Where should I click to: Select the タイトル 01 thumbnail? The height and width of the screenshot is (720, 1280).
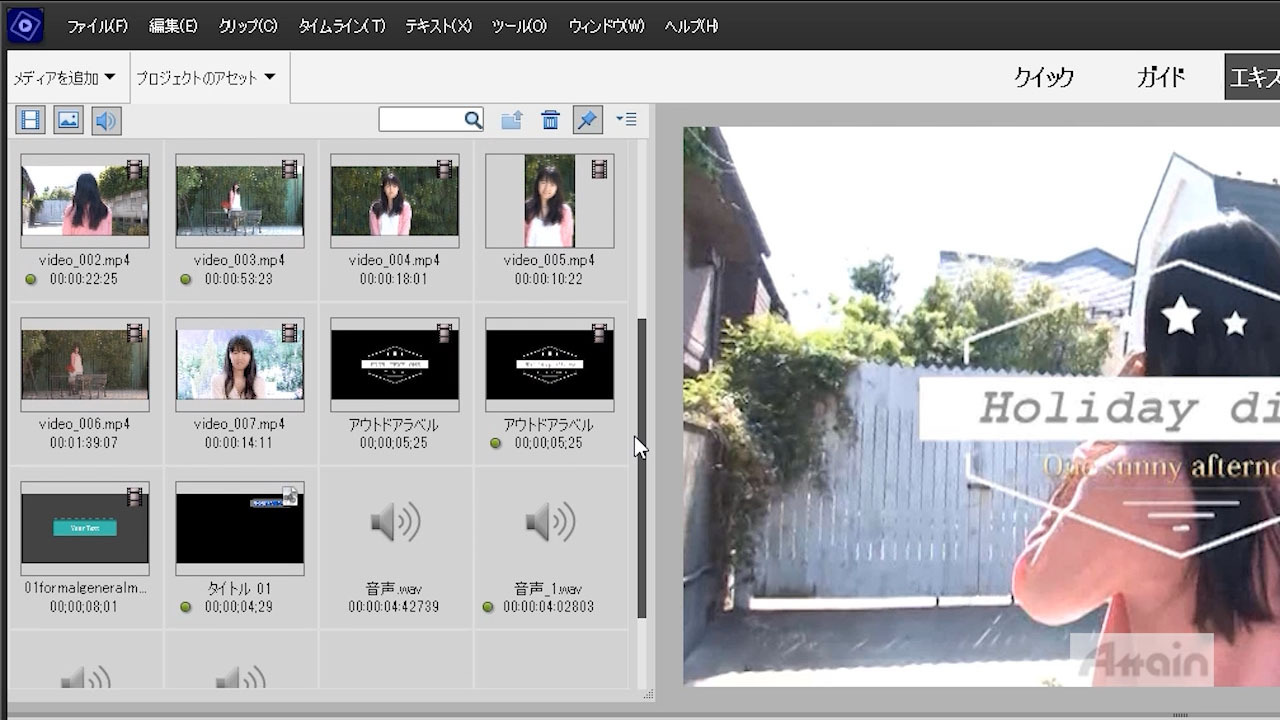(240, 528)
